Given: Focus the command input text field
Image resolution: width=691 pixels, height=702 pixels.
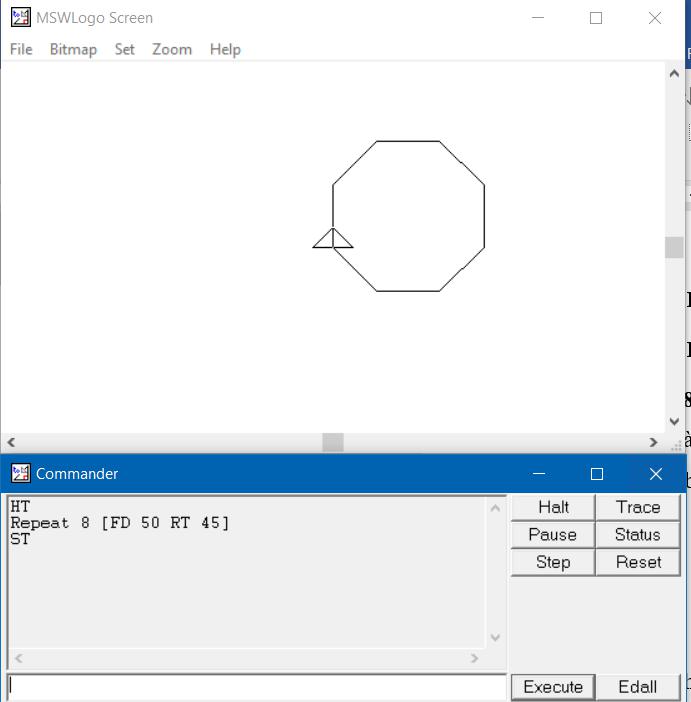Looking at the screenshot, I should coord(256,687).
